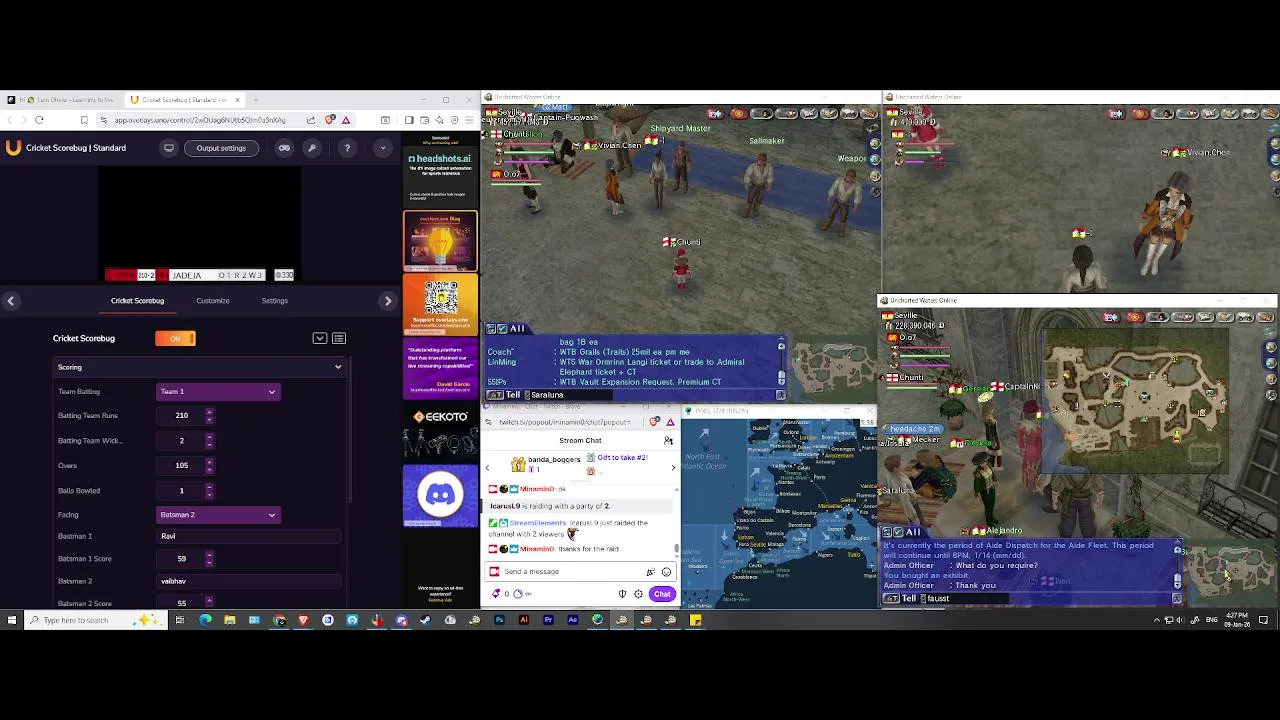Open Twitch chat settings gear icon
1280x720 pixels.
point(638,594)
